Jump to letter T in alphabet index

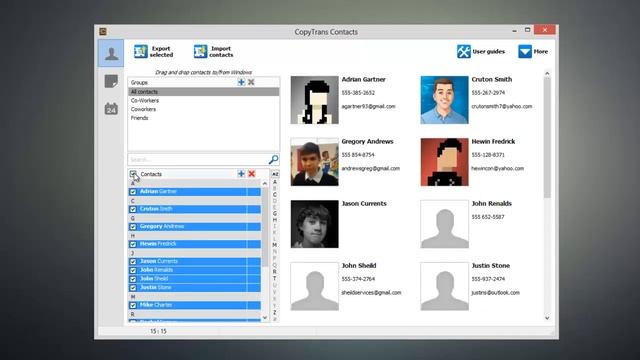point(275,278)
